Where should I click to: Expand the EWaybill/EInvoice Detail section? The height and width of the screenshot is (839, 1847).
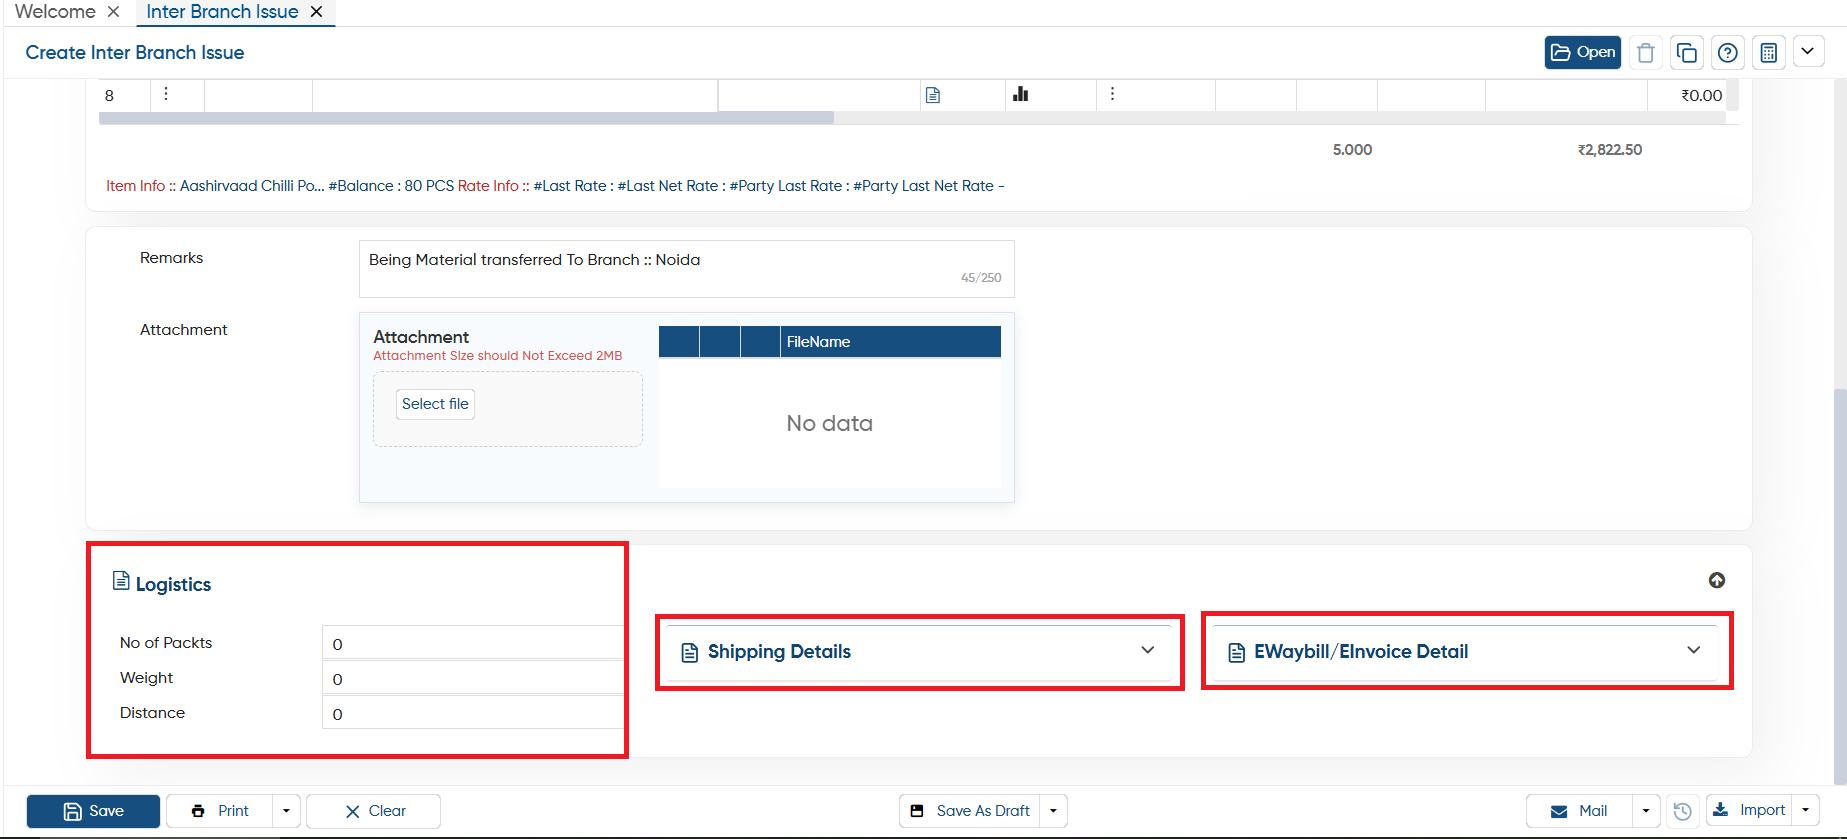(1466, 652)
